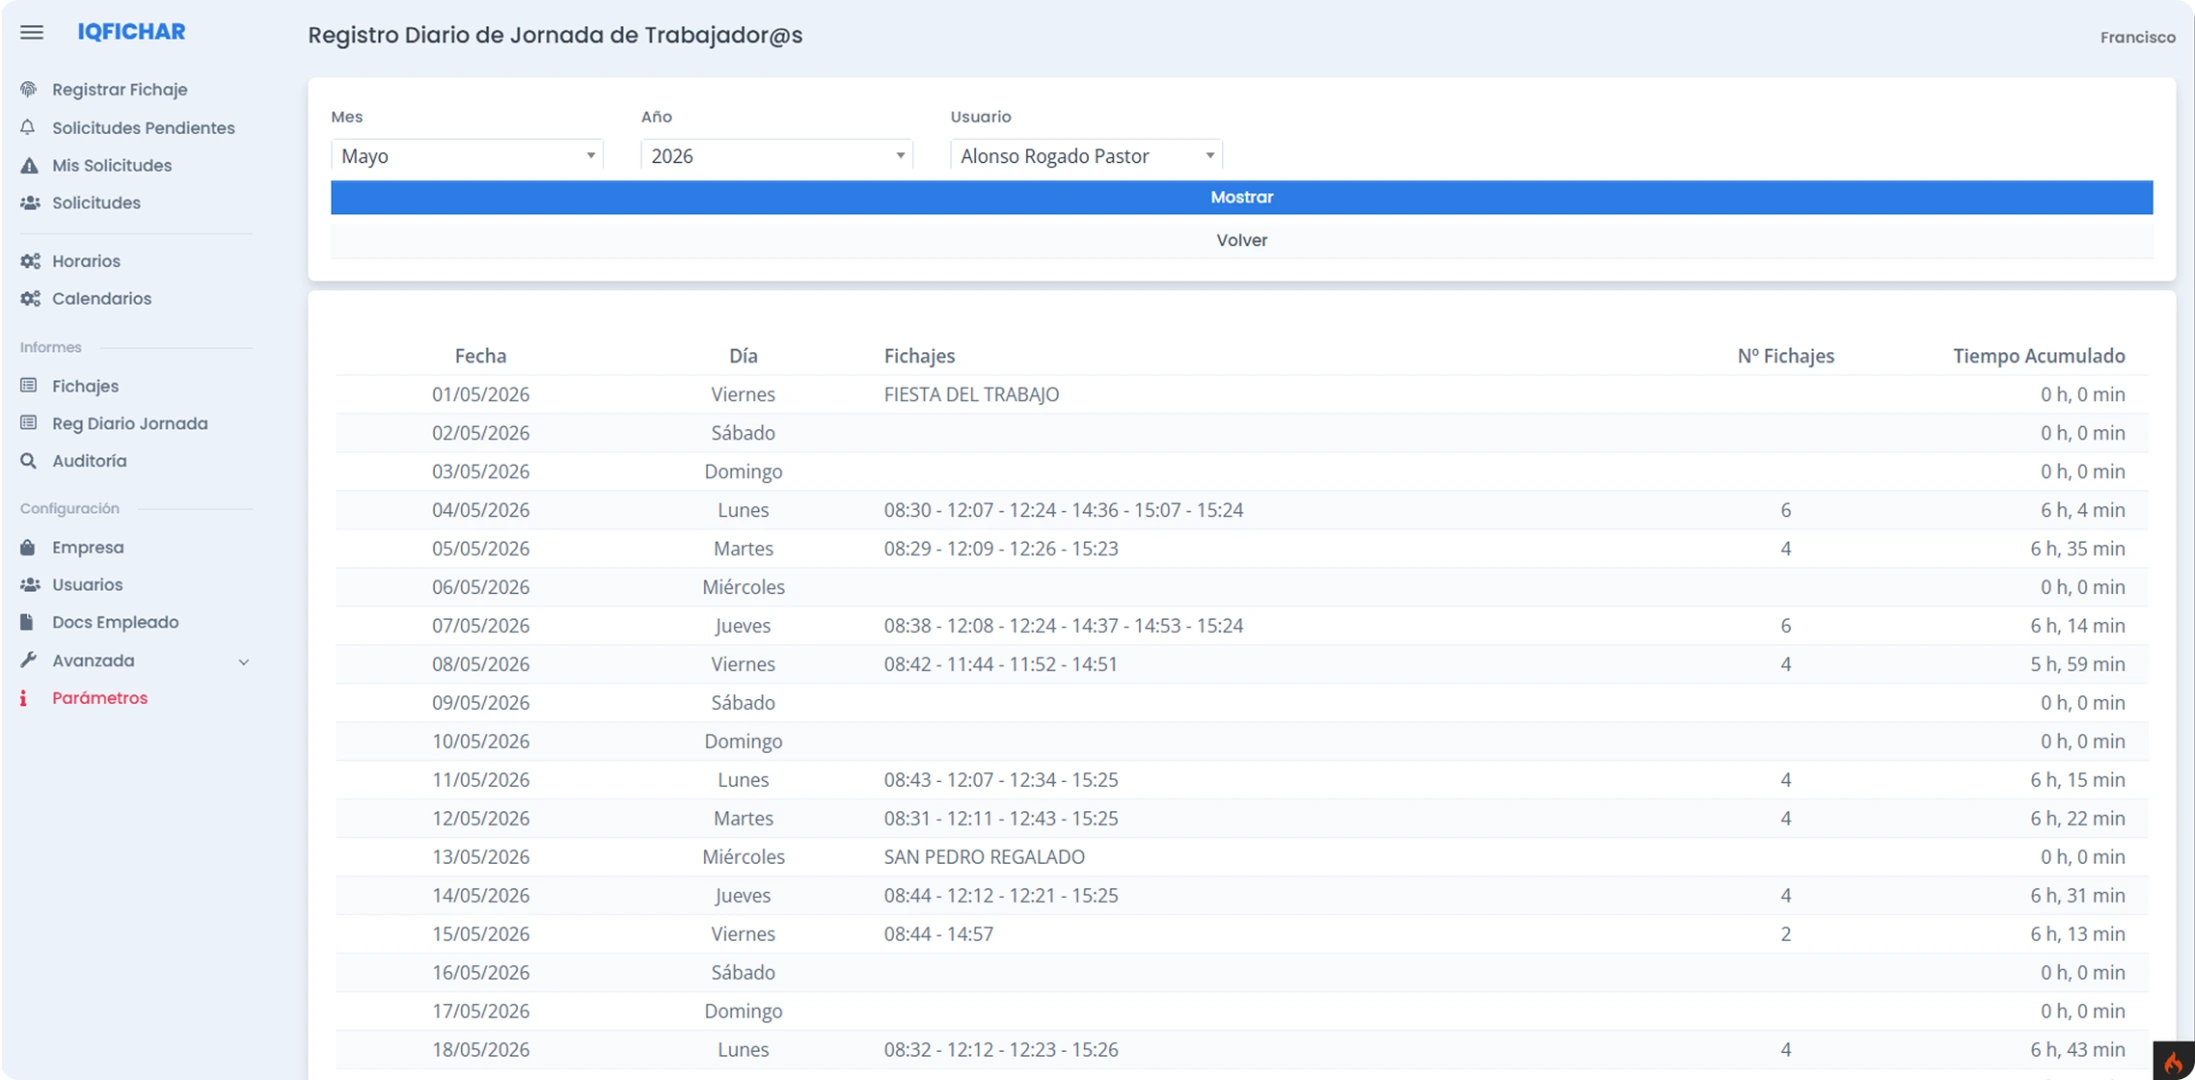Click the briefcase icon beside Empresa
Screen dimensions: 2195x1080
(x=28, y=547)
